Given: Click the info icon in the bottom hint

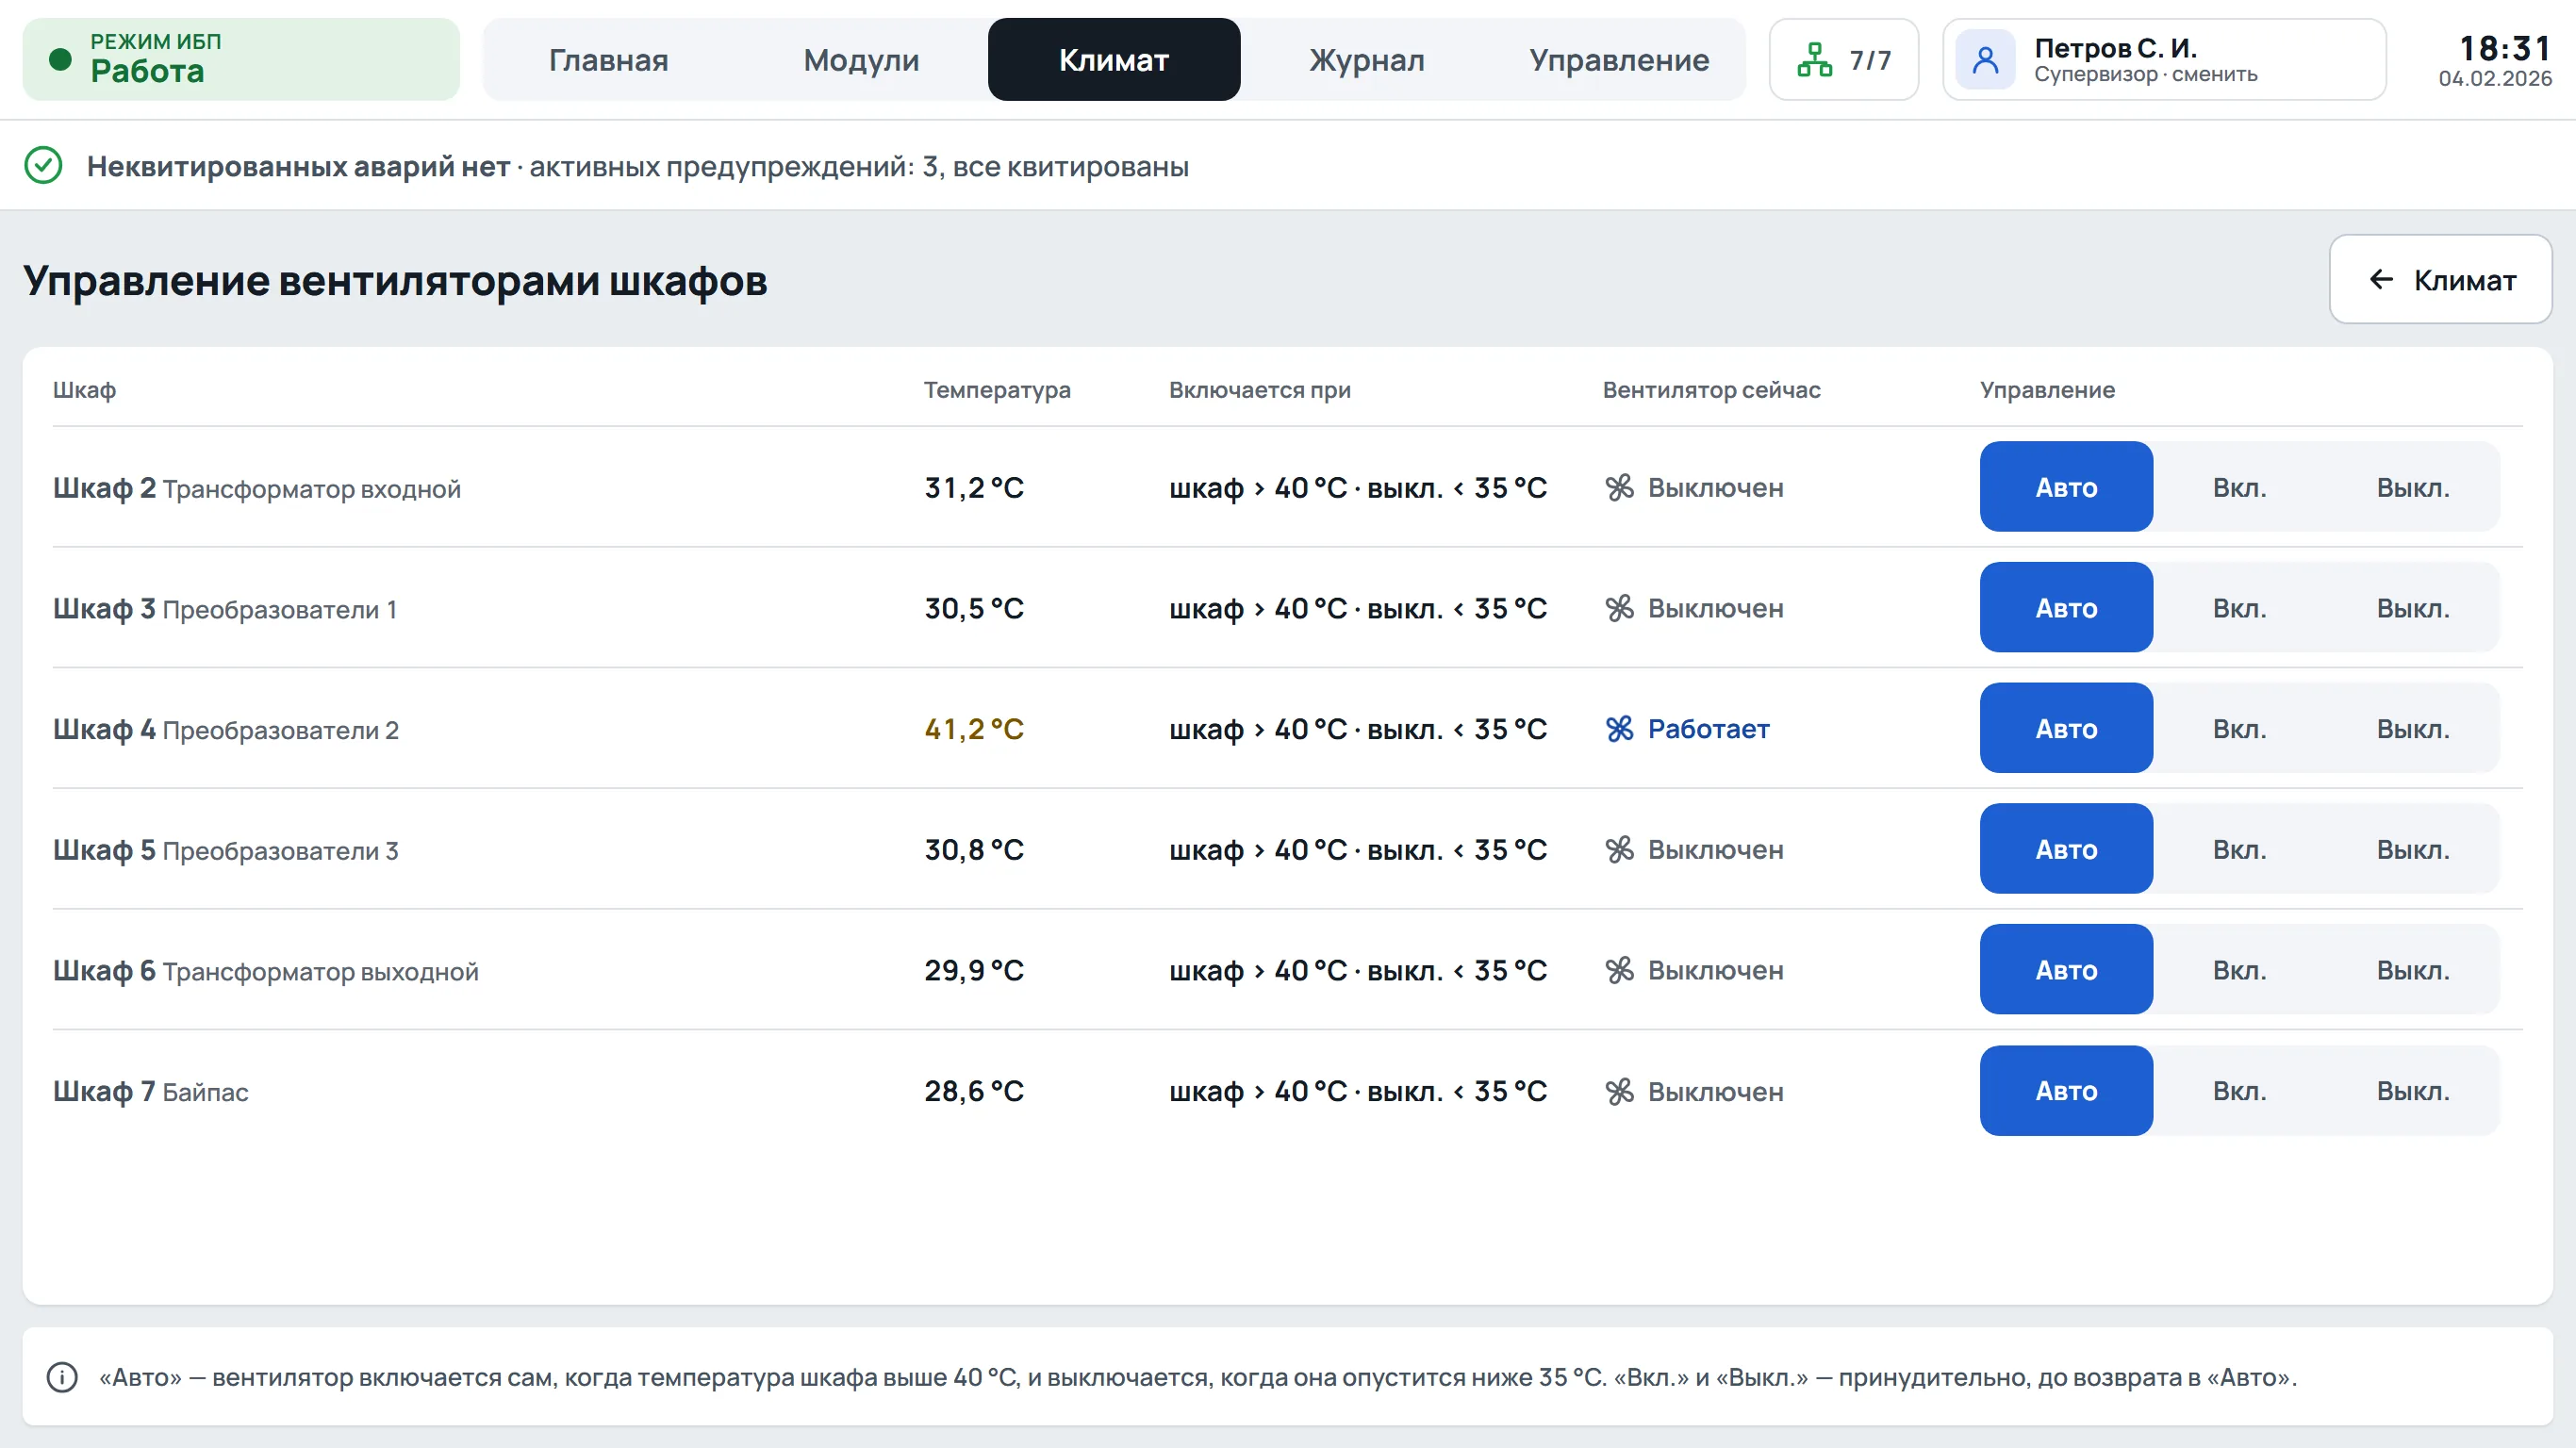Looking at the screenshot, I should (62, 1377).
